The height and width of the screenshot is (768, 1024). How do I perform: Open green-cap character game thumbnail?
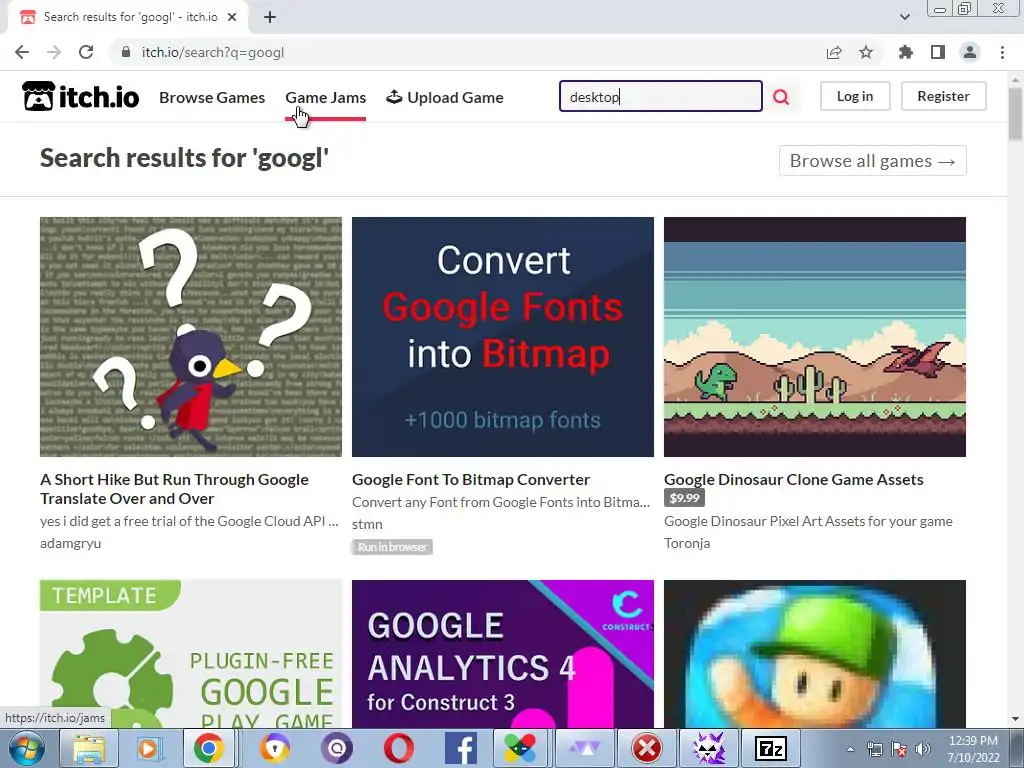pos(815,654)
